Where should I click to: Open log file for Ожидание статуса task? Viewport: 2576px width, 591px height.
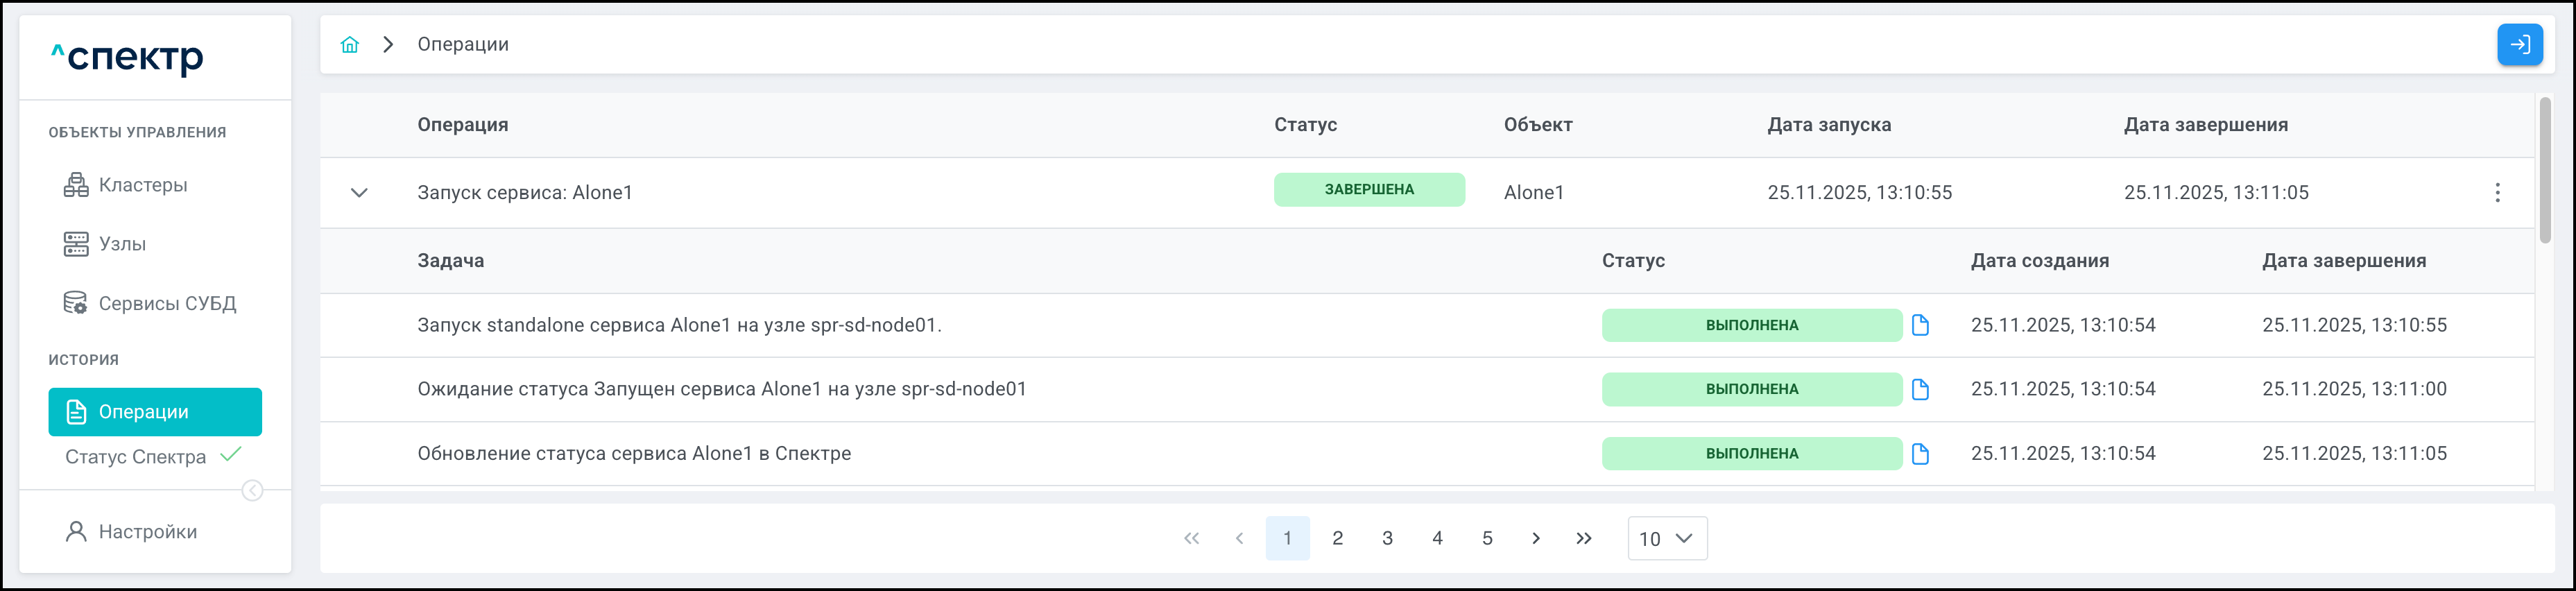coord(1919,389)
